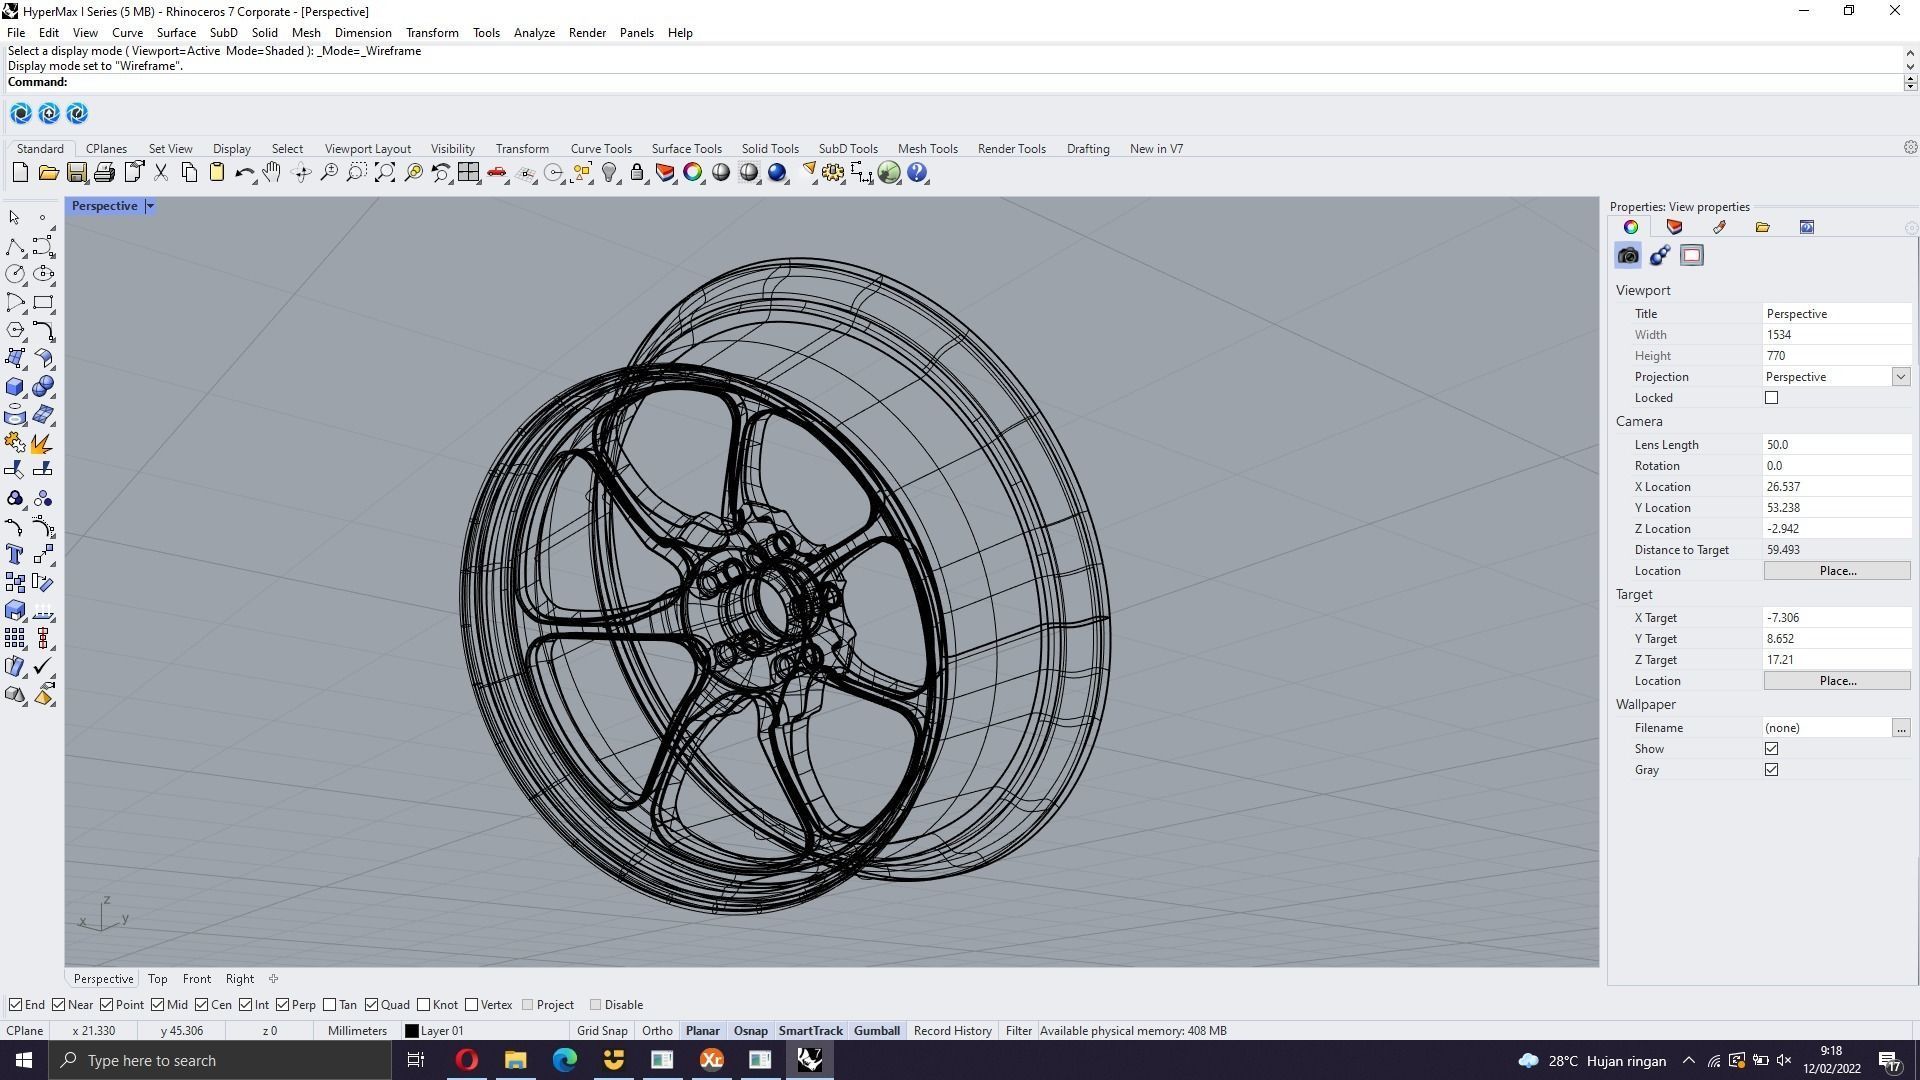This screenshot has width=1920, height=1080.
Task: Open the Perspective viewport title dropdown arrow
Action: 150,206
